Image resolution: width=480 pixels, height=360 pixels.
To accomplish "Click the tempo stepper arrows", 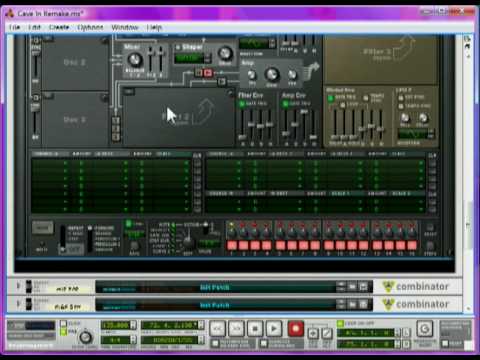I will pos(133,325).
